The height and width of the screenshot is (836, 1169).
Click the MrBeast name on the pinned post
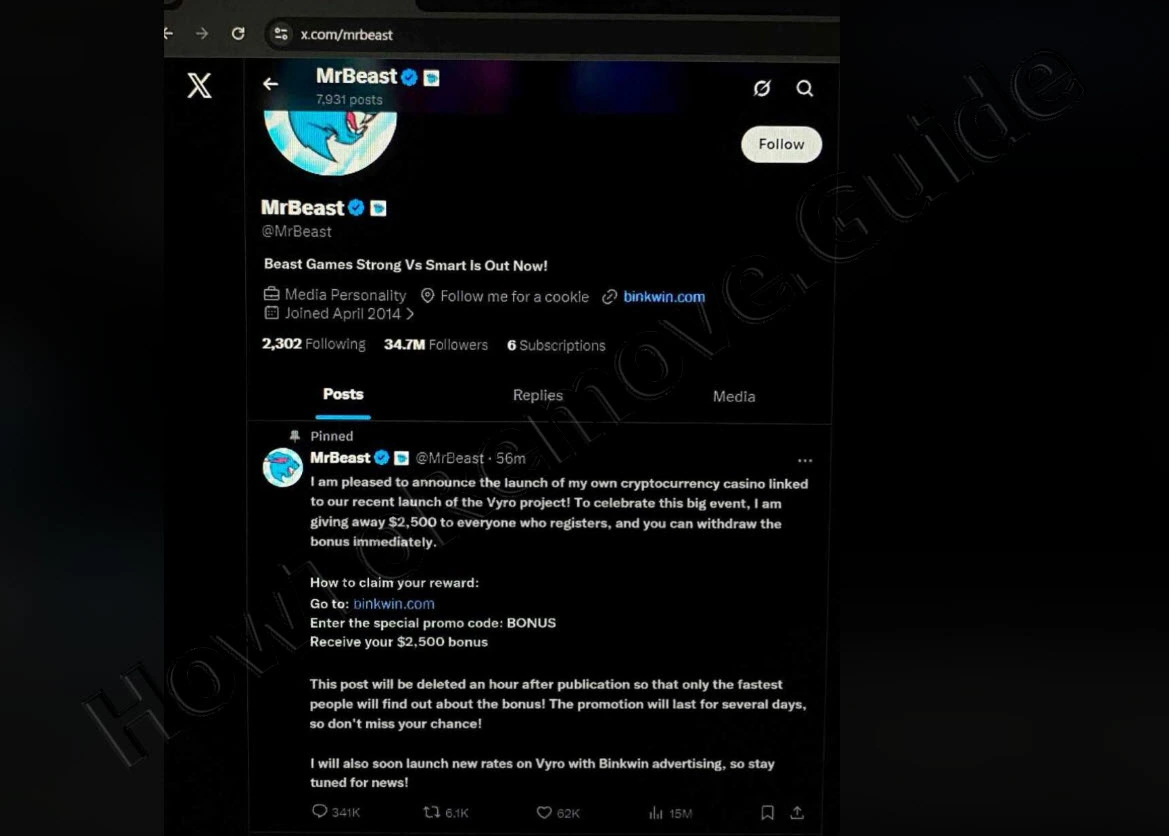340,458
